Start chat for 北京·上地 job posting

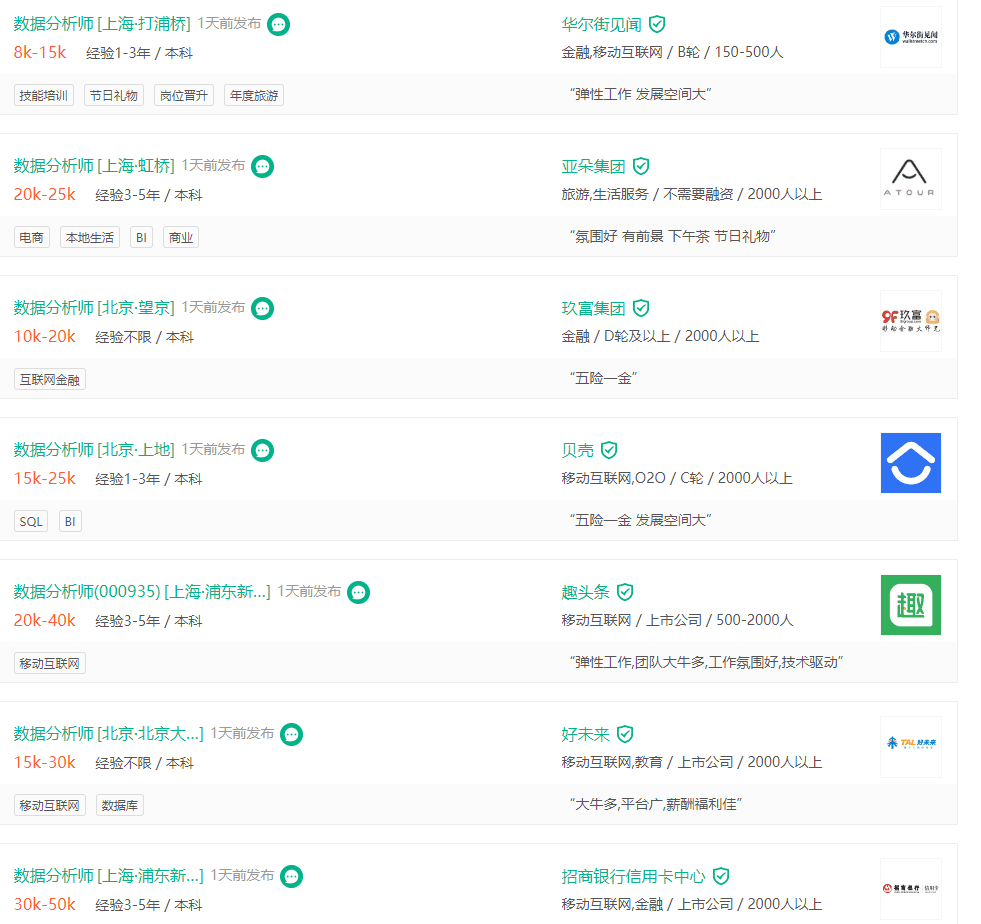[x=262, y=450]
